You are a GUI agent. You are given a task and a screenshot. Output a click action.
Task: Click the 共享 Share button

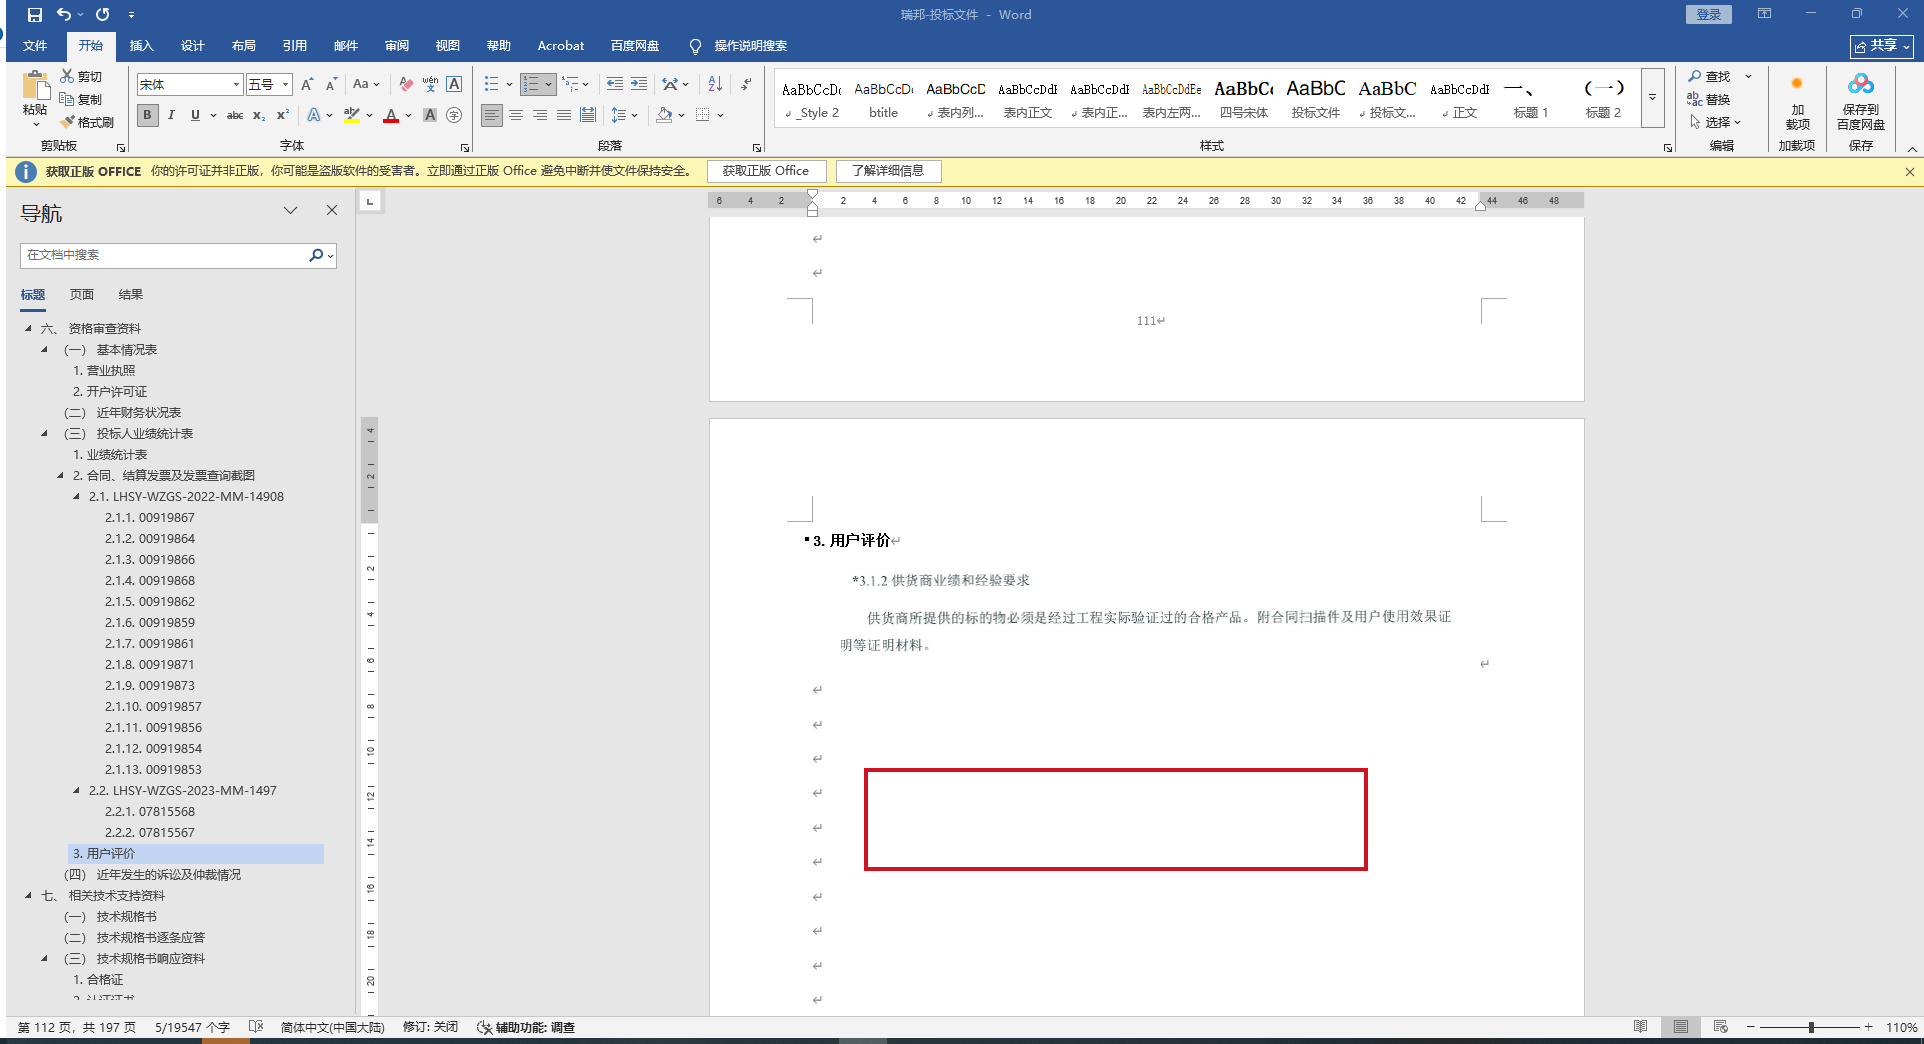pyautogui.click(x=1882, y=46)
